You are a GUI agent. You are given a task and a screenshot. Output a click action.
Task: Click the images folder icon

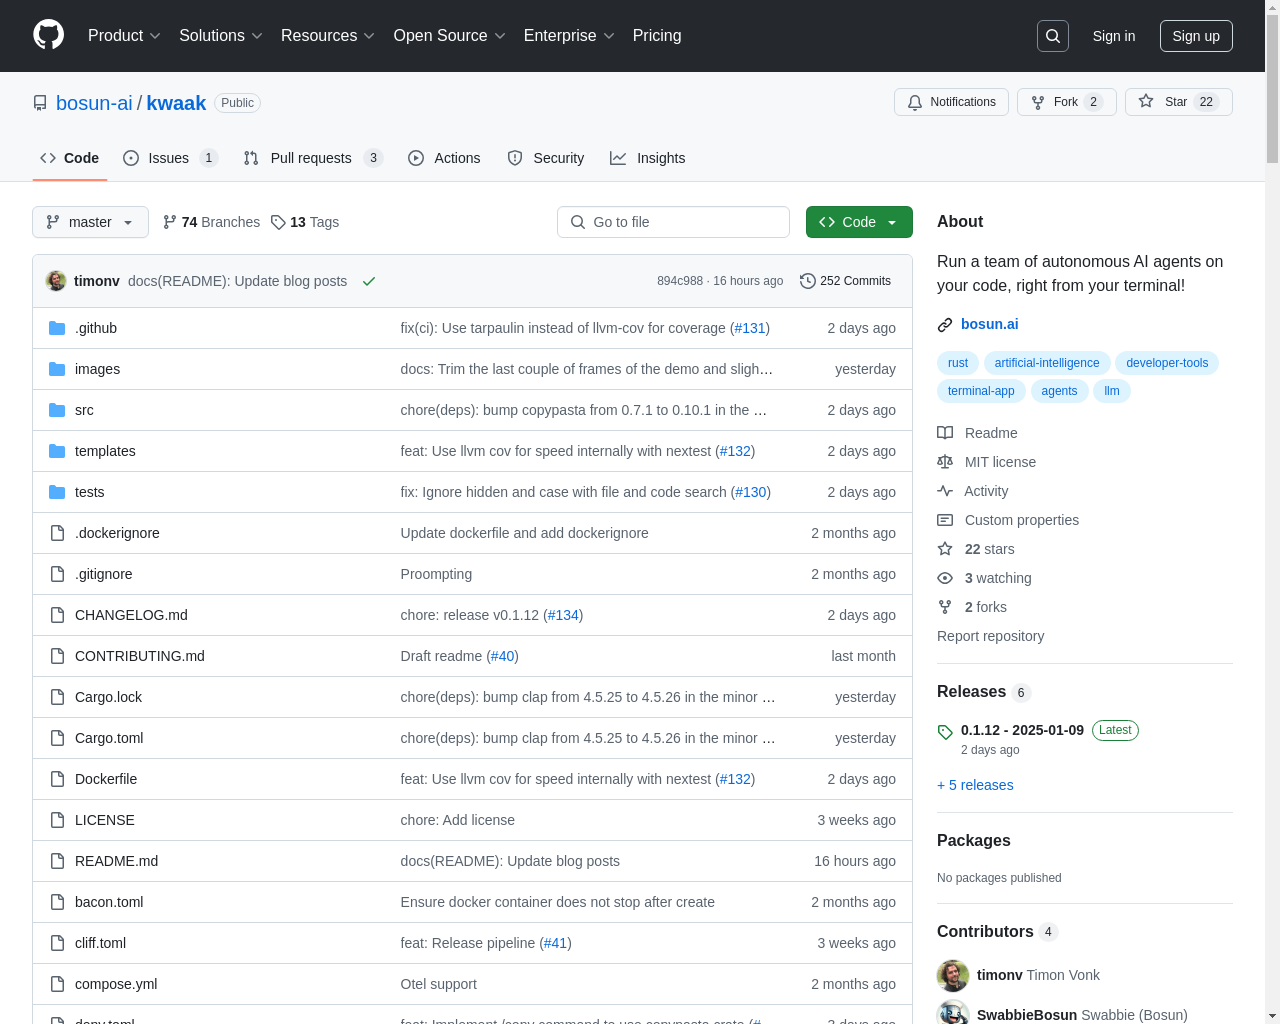57,369
